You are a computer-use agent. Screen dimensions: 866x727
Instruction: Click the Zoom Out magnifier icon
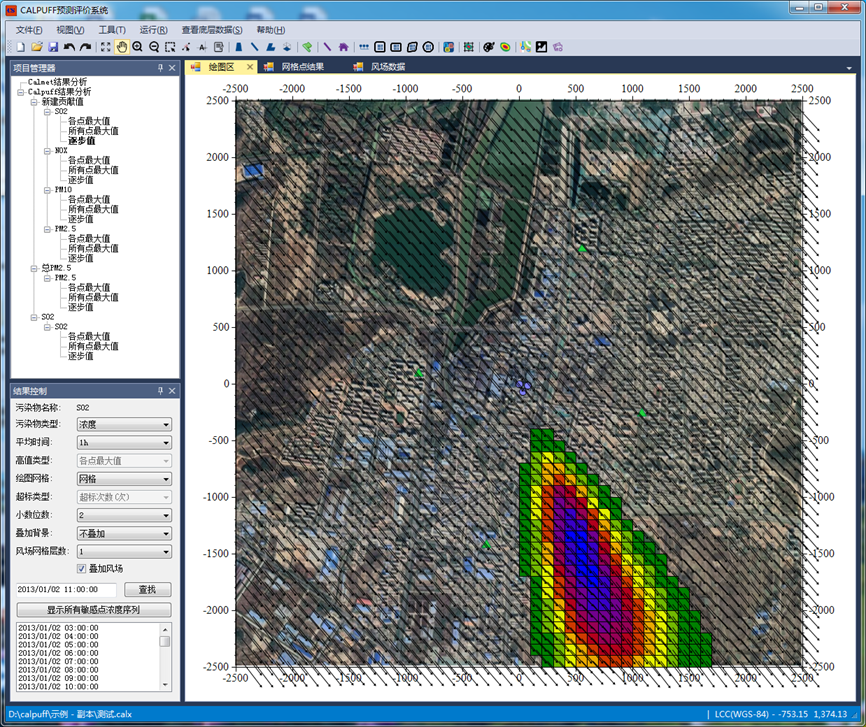154,47
